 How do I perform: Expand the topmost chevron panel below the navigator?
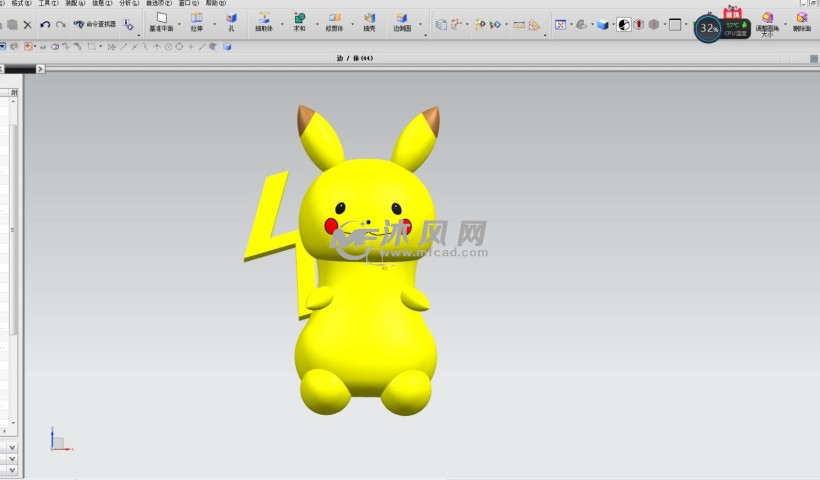12,448
